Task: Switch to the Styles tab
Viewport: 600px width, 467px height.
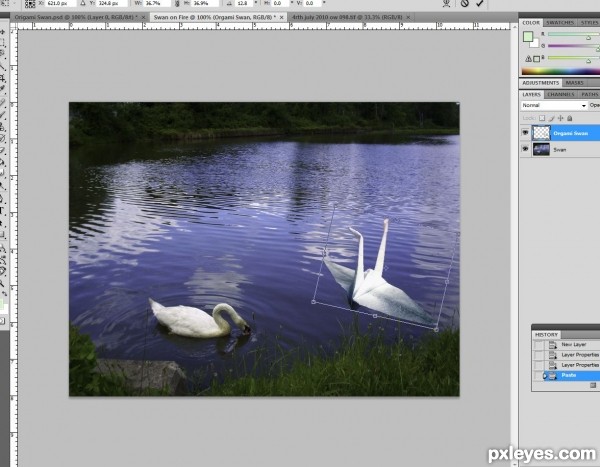Action: pyautogui.click(x=589, y=23)
